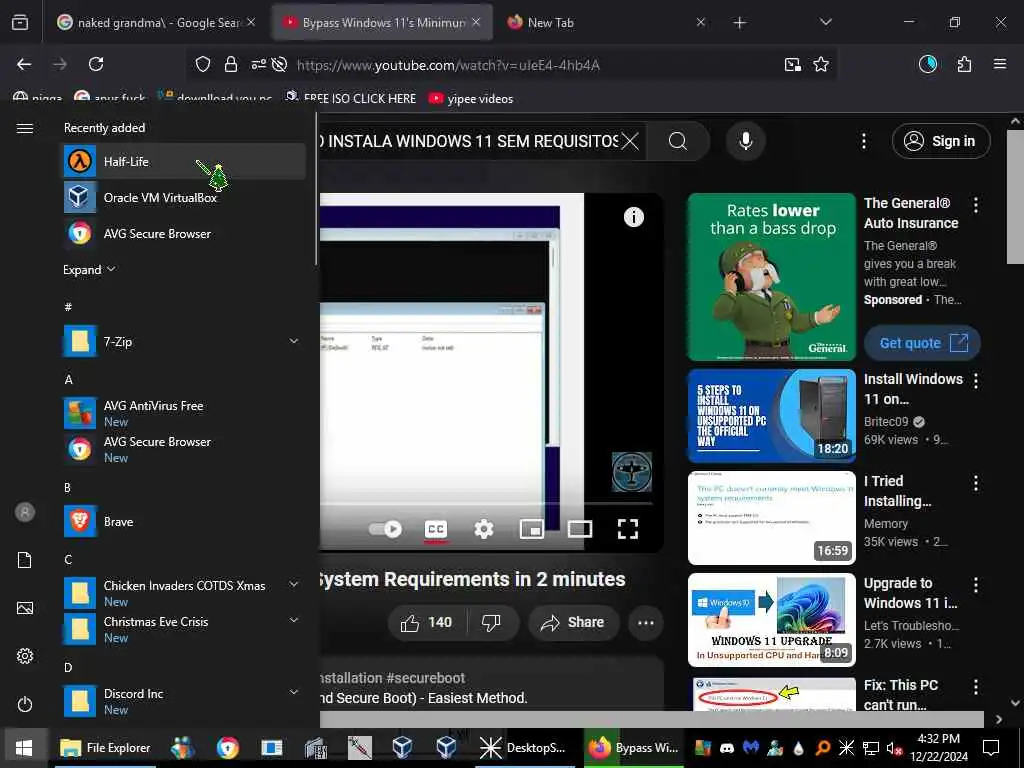Image resolution: width=1024 pixels, height=768 pixels.
Task: Click the Windows Start button
Action: 24,748
